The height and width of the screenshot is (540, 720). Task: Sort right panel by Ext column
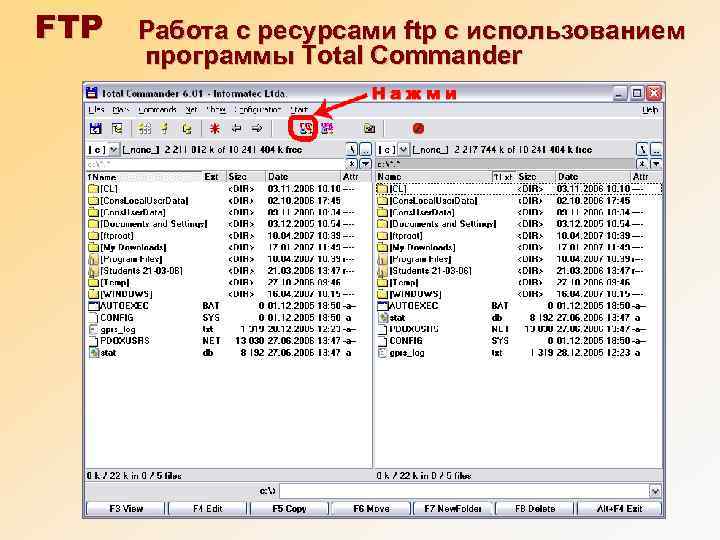[x=503, y=177]
